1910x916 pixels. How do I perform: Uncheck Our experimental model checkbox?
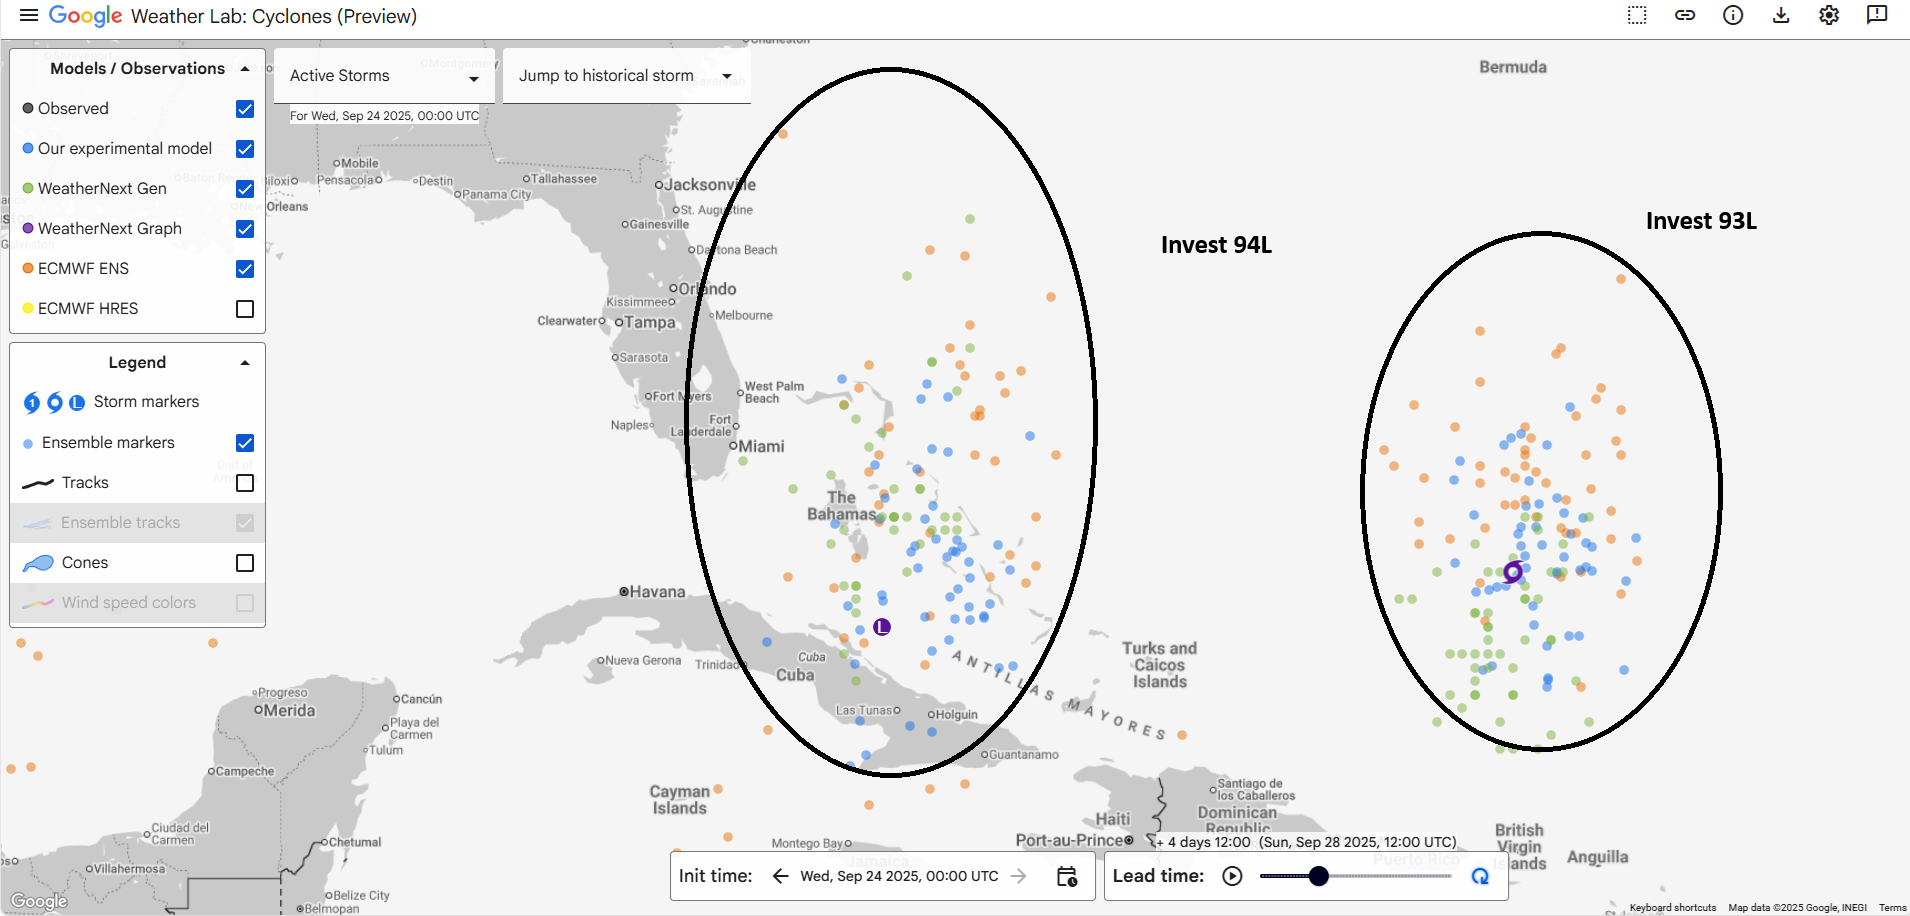(x=245, y=149)
